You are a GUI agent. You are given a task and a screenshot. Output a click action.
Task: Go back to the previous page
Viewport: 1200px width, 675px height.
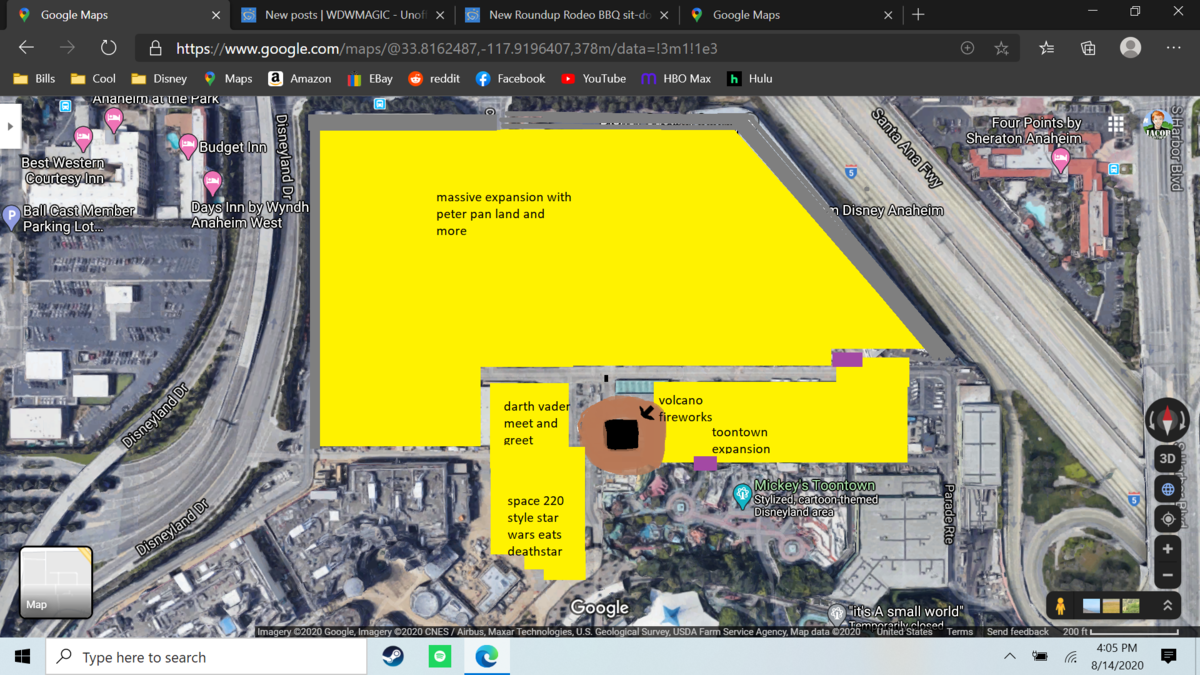pyautogui.click(x=26, y=48)
